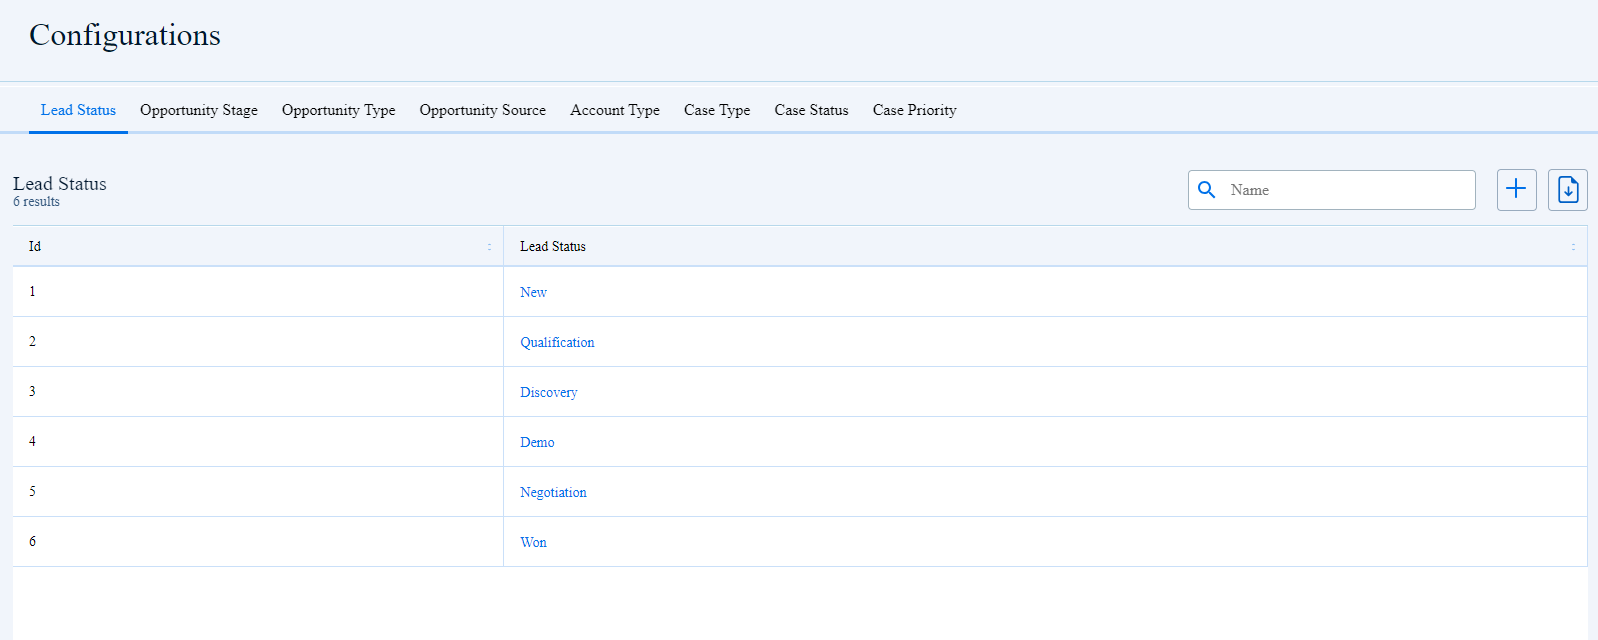This screenshot has height=640, width=1598.
Task: Click the Discovery status link
Action: (548, 392)
